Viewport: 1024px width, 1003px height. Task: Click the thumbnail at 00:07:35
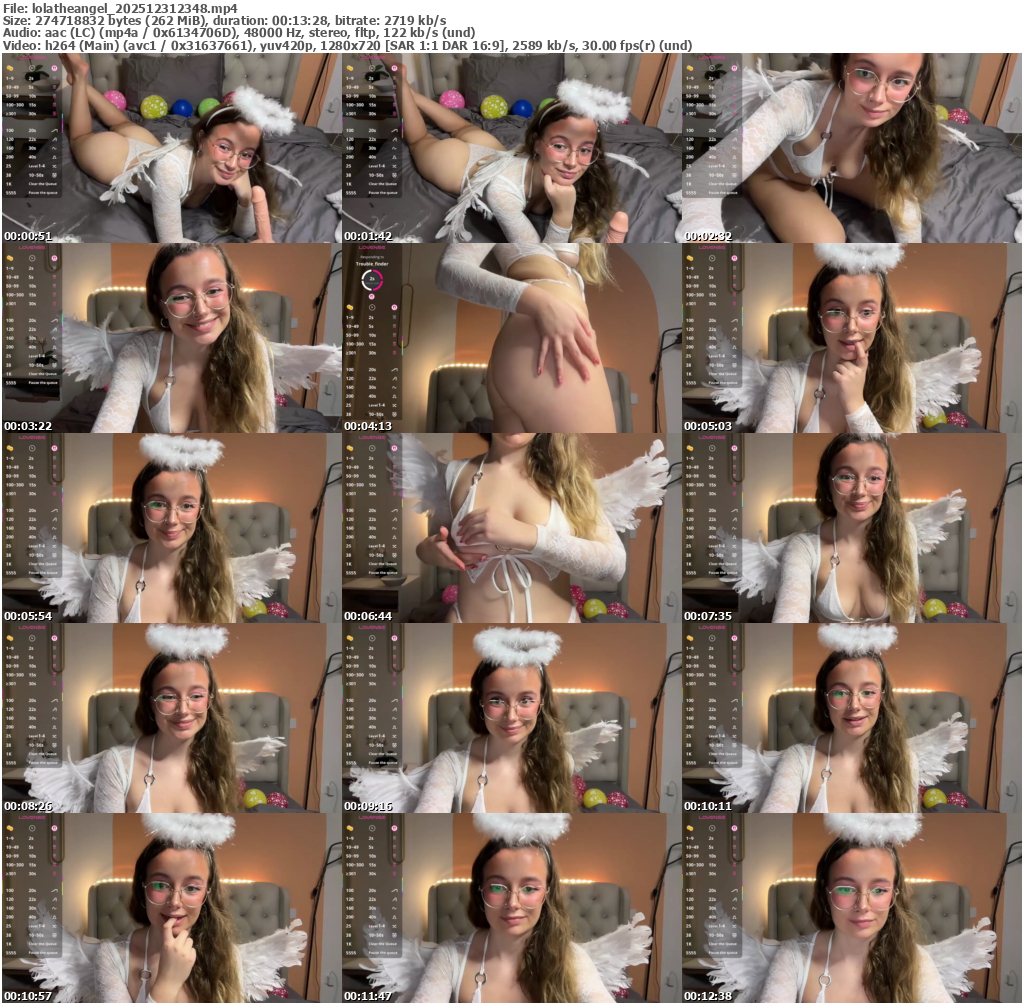pos(851,528)
